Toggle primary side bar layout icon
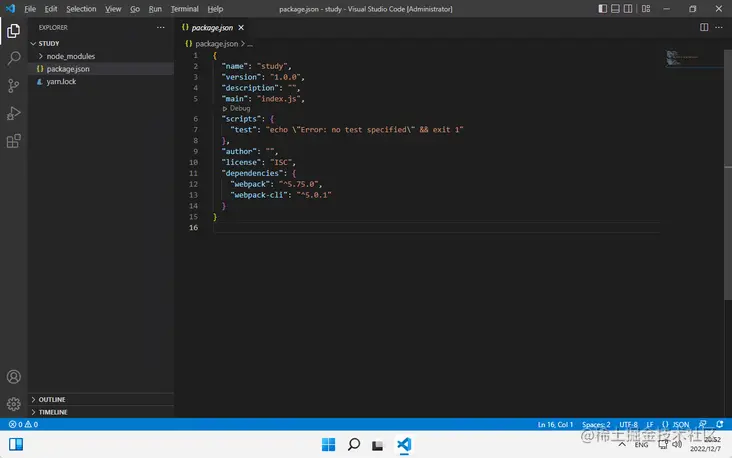Screen dimensions: 732x458 [x=603, y=8]
